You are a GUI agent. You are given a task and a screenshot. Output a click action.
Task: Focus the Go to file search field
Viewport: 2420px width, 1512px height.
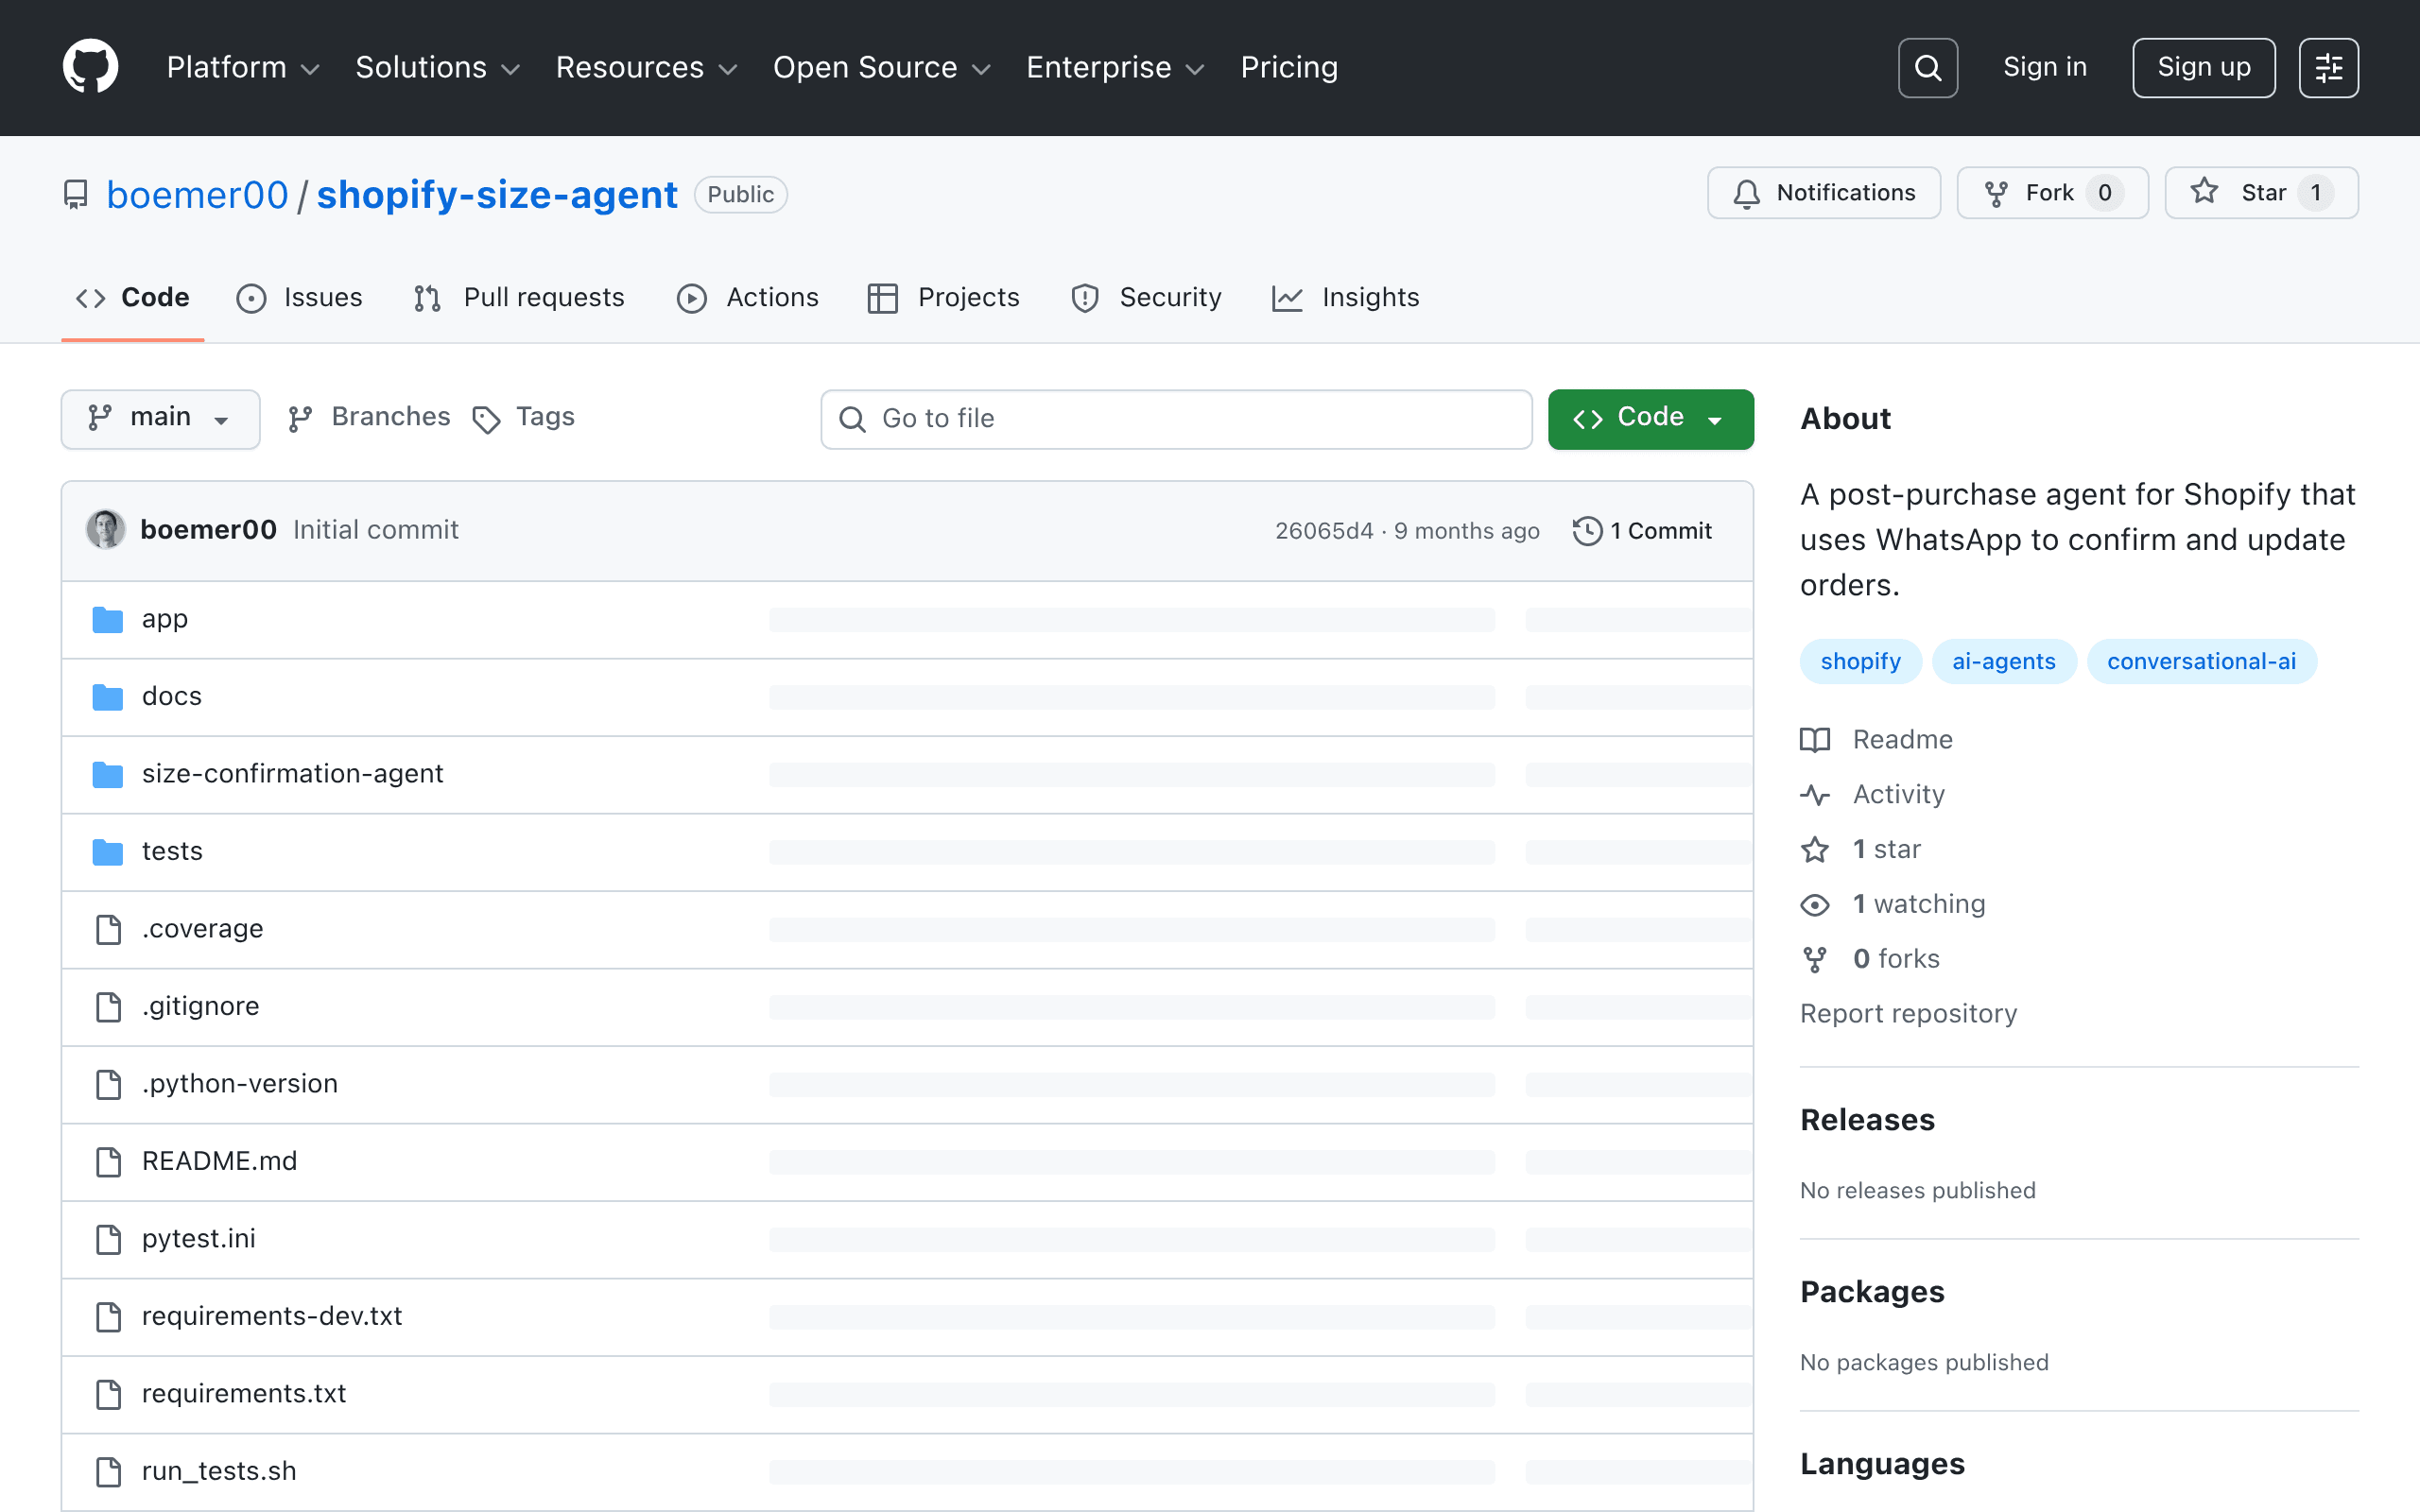click(1176, 419)
